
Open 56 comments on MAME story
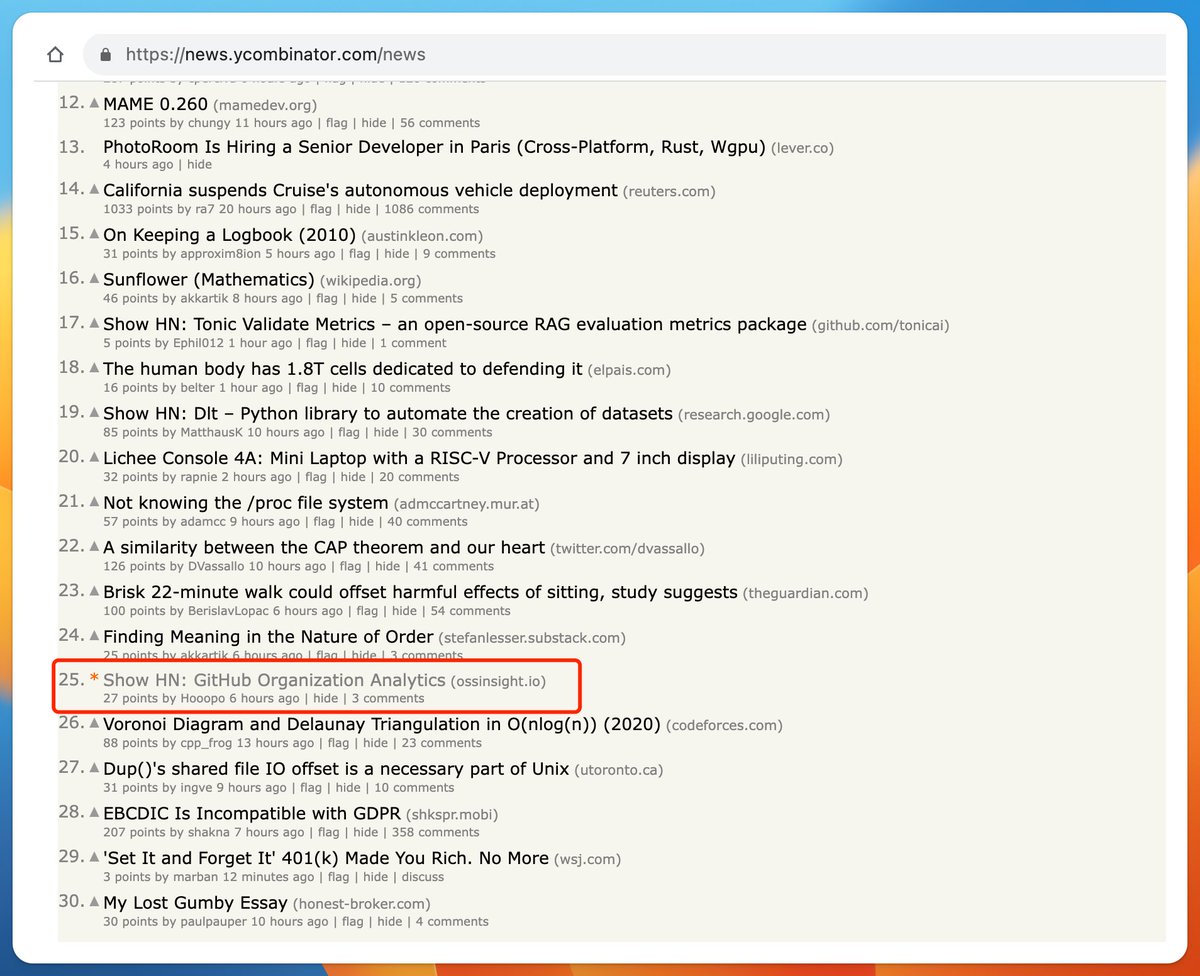(440, 123)
